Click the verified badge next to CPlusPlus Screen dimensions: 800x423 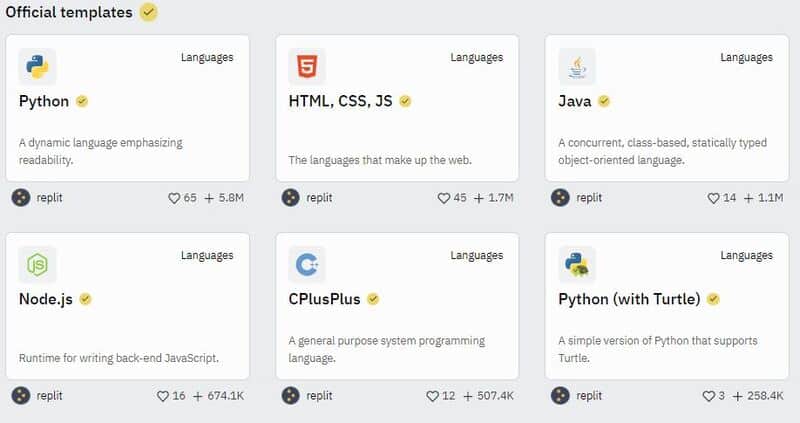[x=373, y=299]
